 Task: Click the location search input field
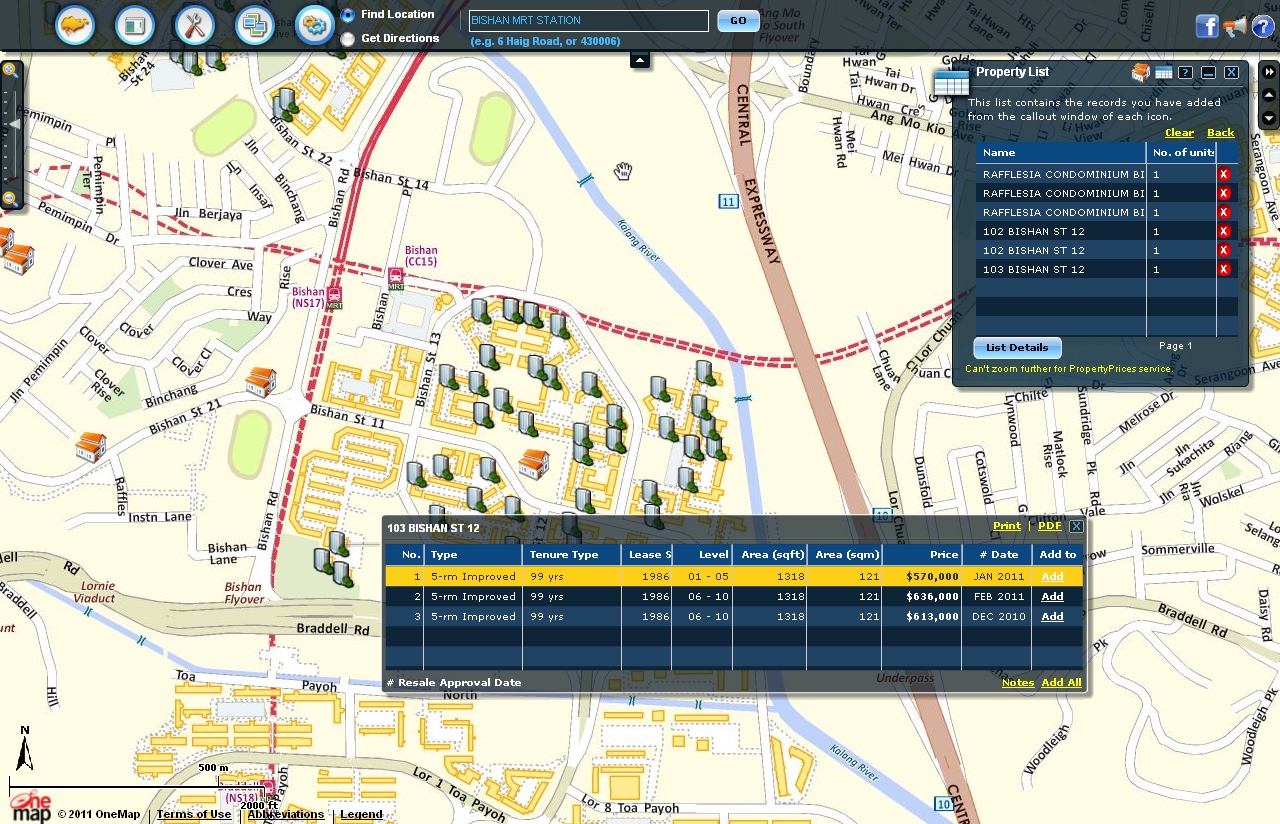(589, 21)
